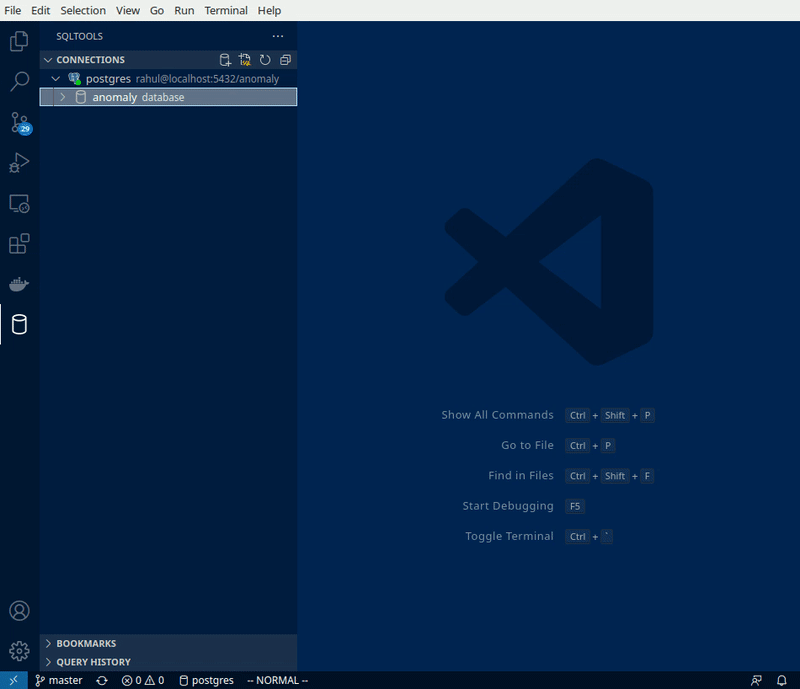The image size is (800, 689).
Task: Refresh the connections list
Action: pyautogui.click(x=265, y=60)
